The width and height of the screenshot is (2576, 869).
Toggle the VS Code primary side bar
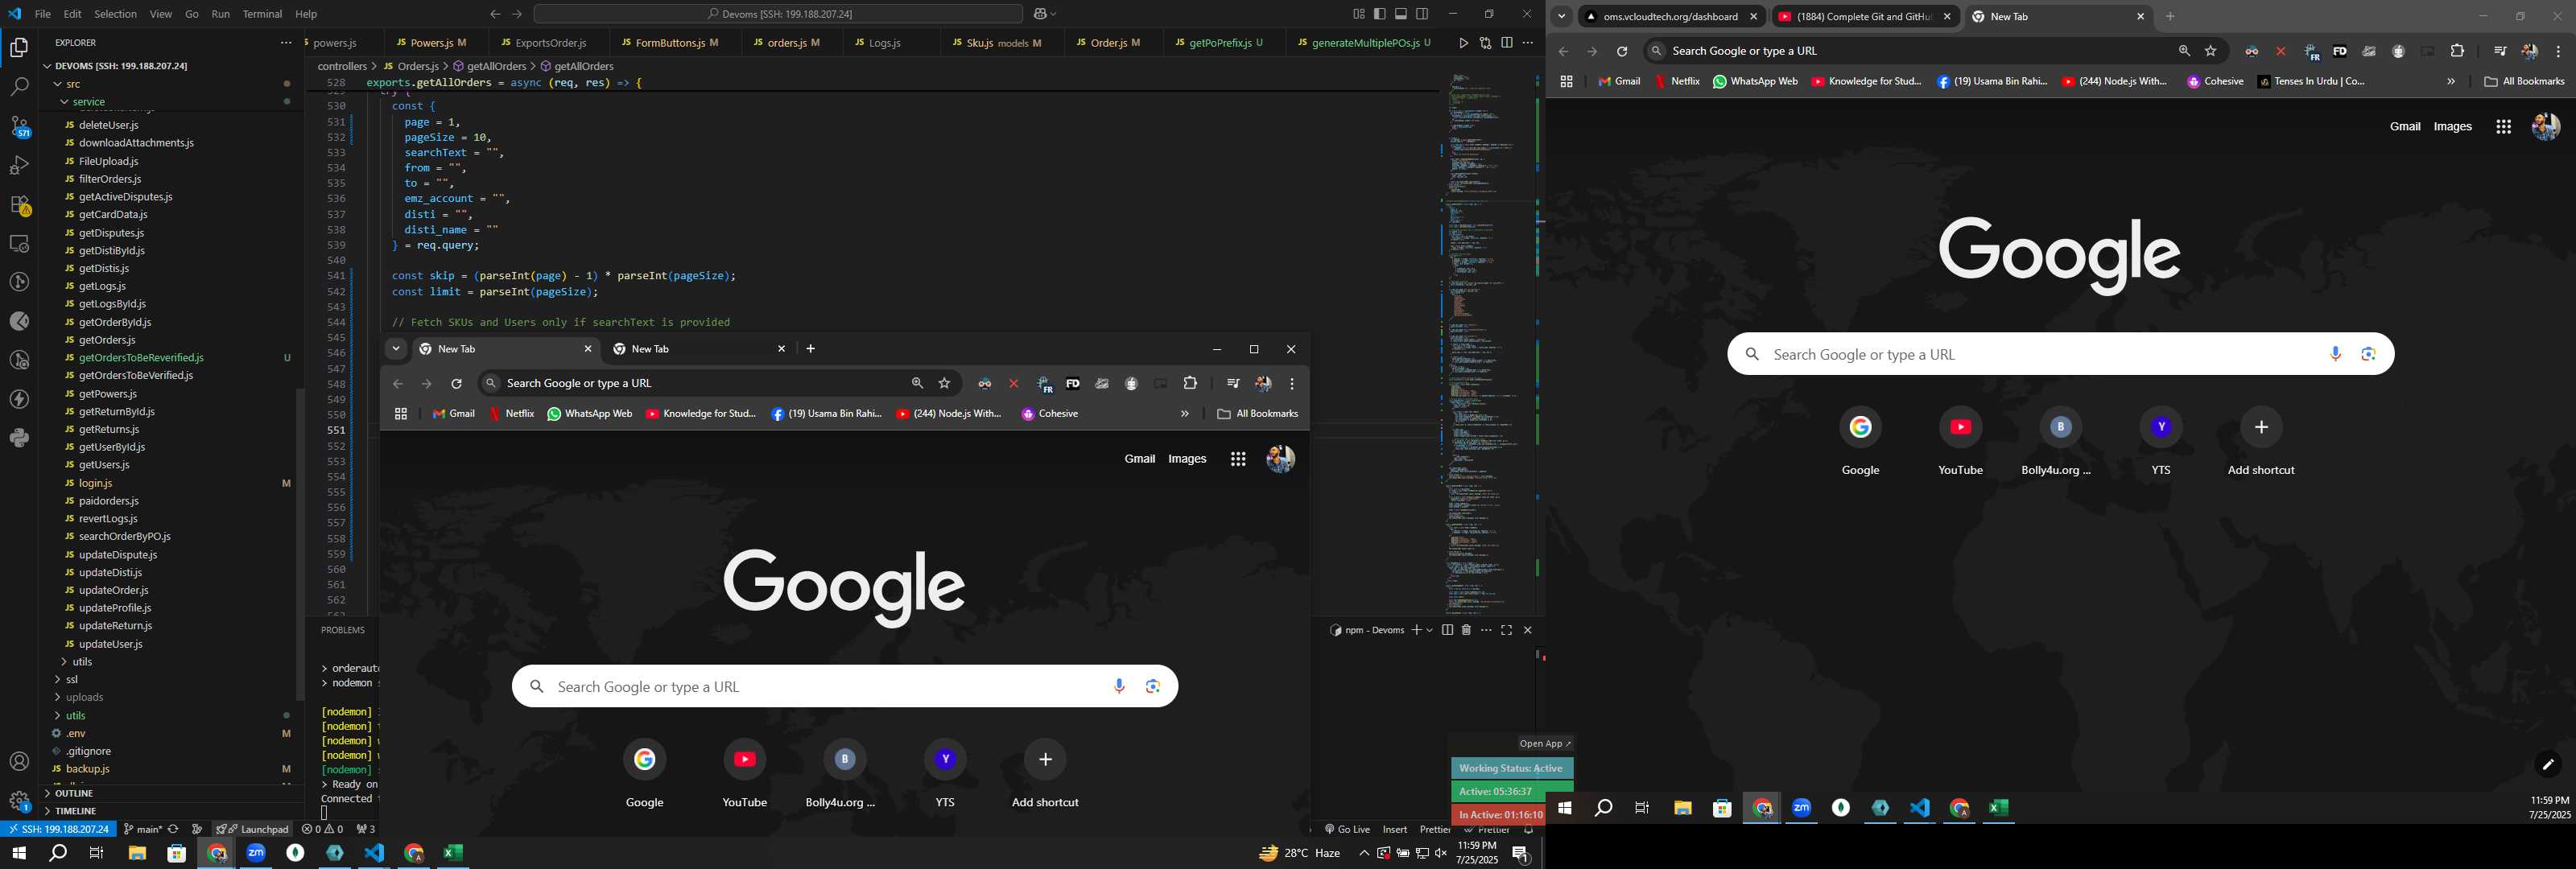pos(1380,14)
